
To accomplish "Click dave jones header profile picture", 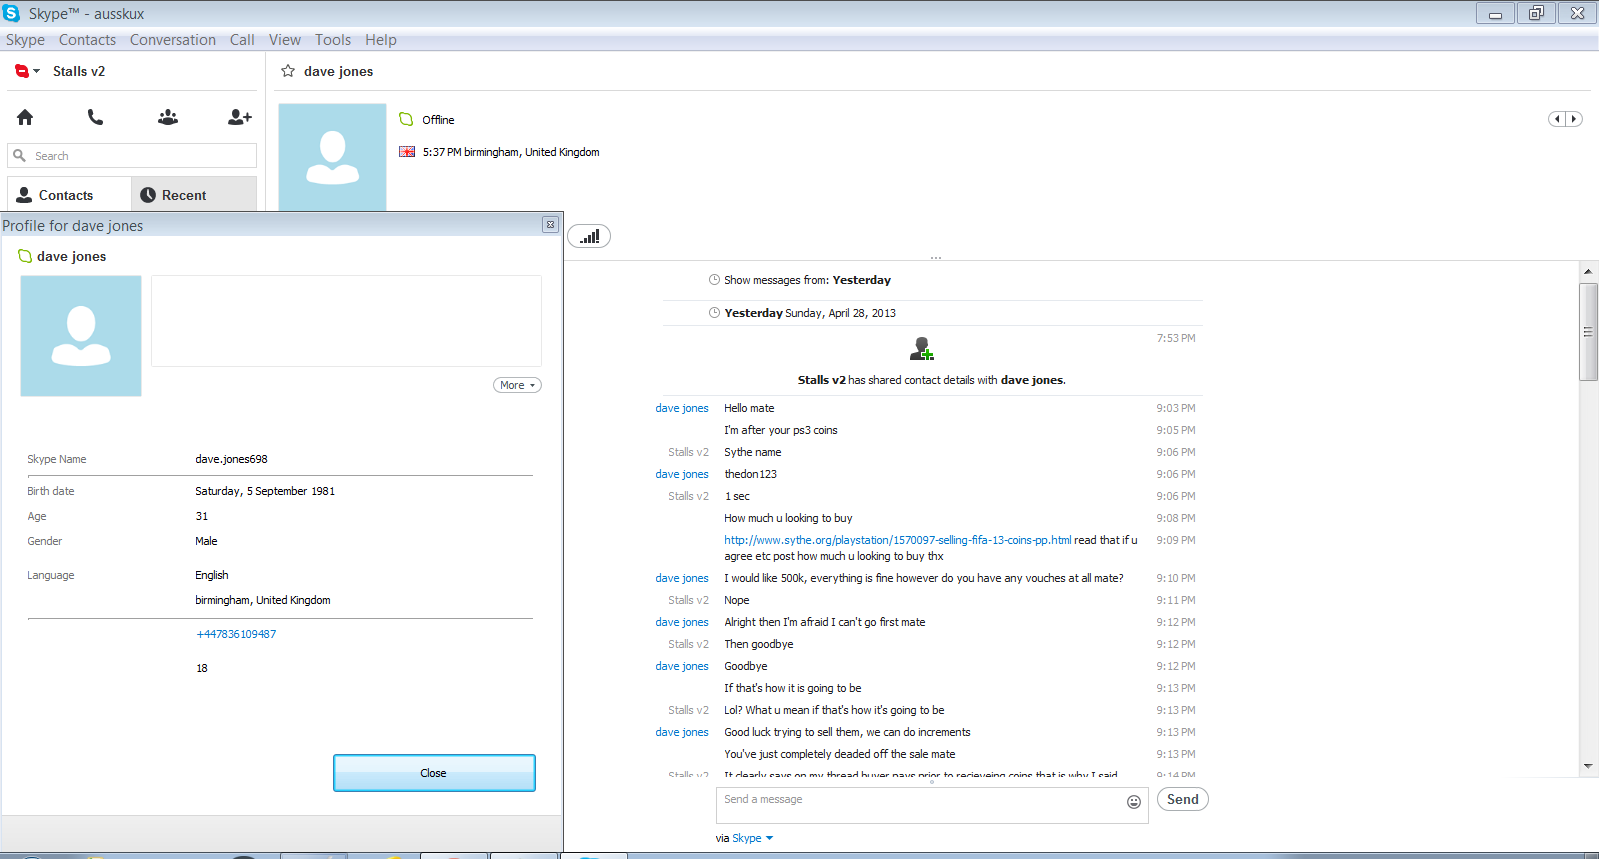I will click(332, 157).
